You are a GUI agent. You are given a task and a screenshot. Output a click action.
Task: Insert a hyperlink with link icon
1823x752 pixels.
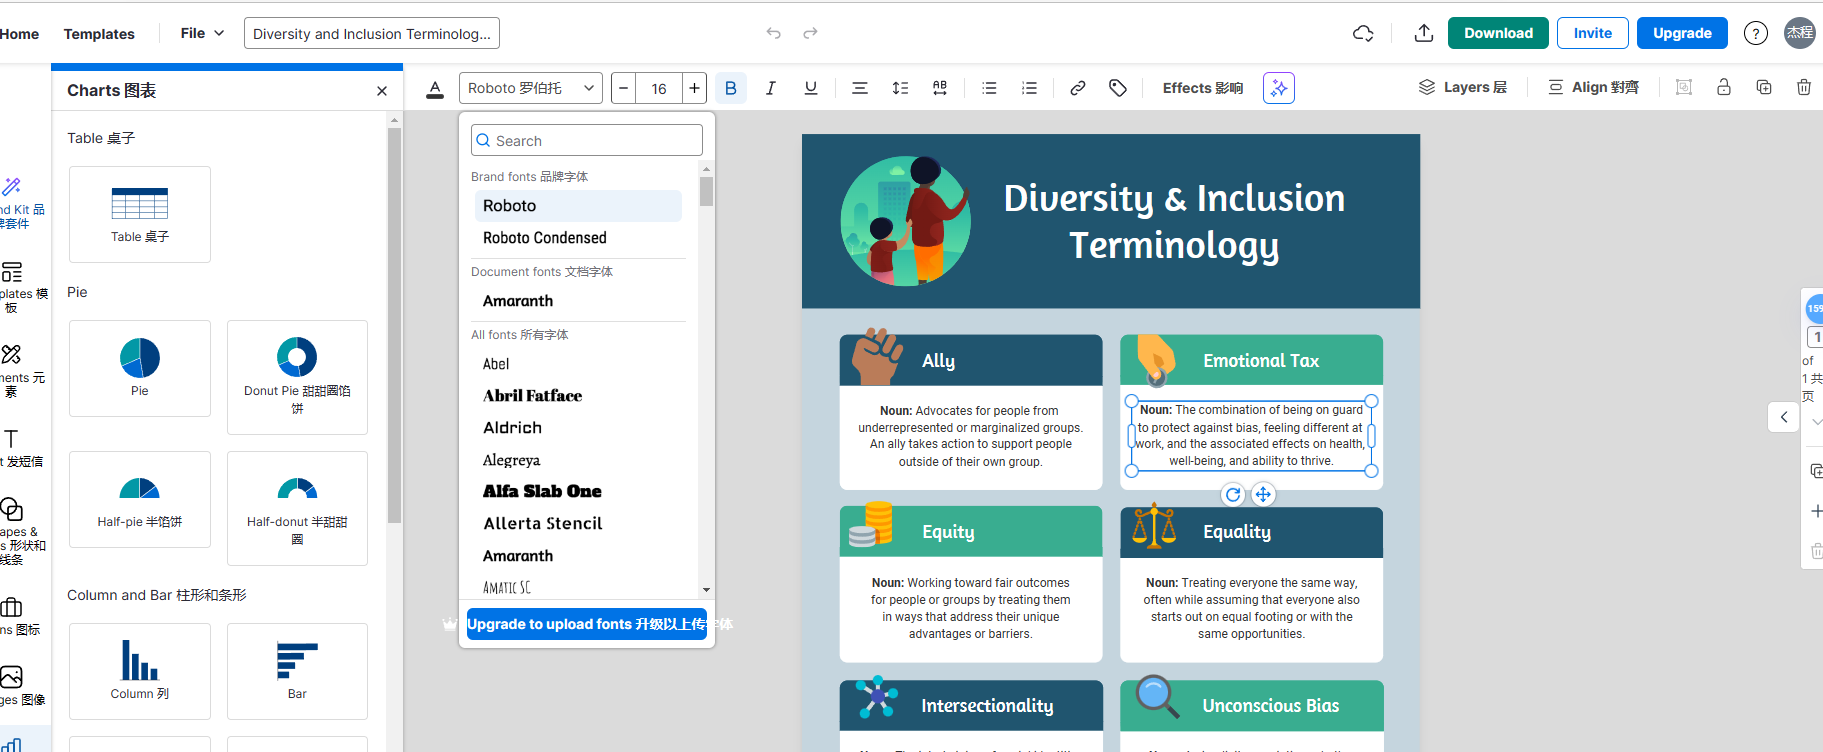tap(1077, 88)
